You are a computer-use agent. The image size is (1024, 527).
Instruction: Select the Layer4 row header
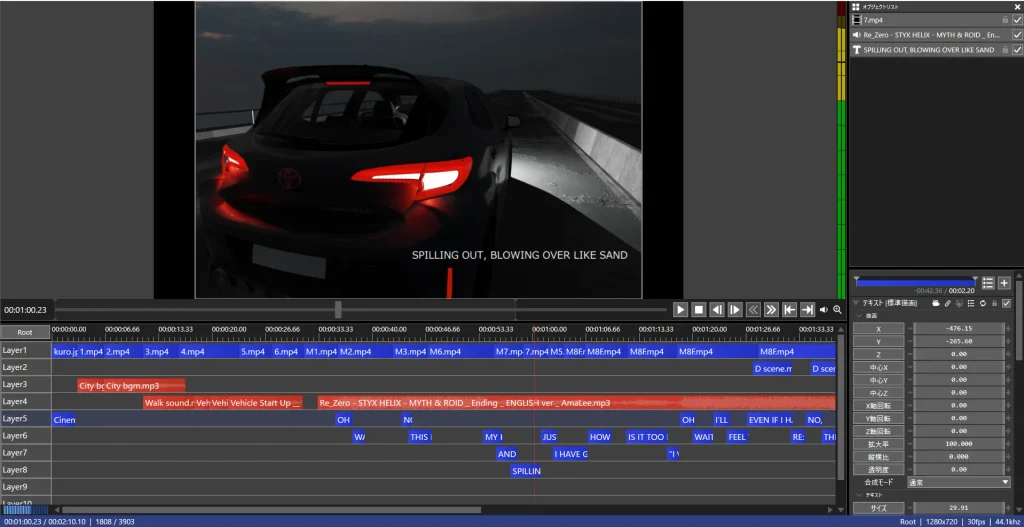(25, 402)
